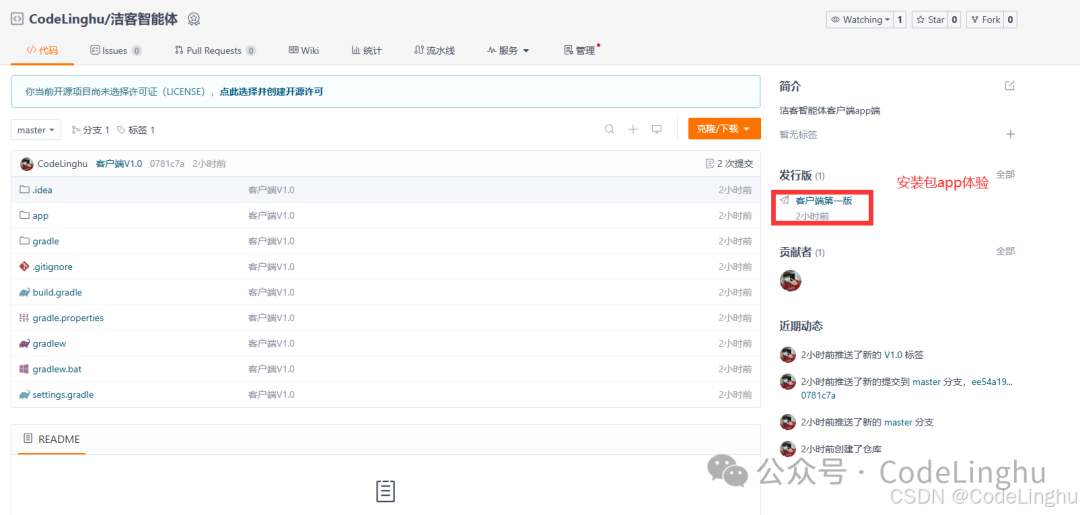Click the Star count 0
Image resolution: width=1080 pixels, height=515 pixels.
pos(955,20)
